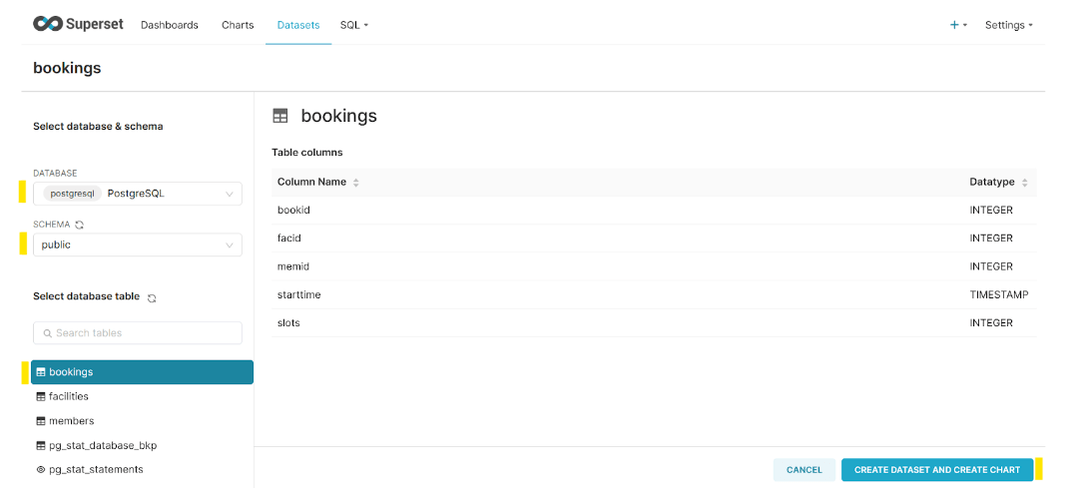Select the members table
The width and height of the screenshot is (1080, 488).
[71, 421]
